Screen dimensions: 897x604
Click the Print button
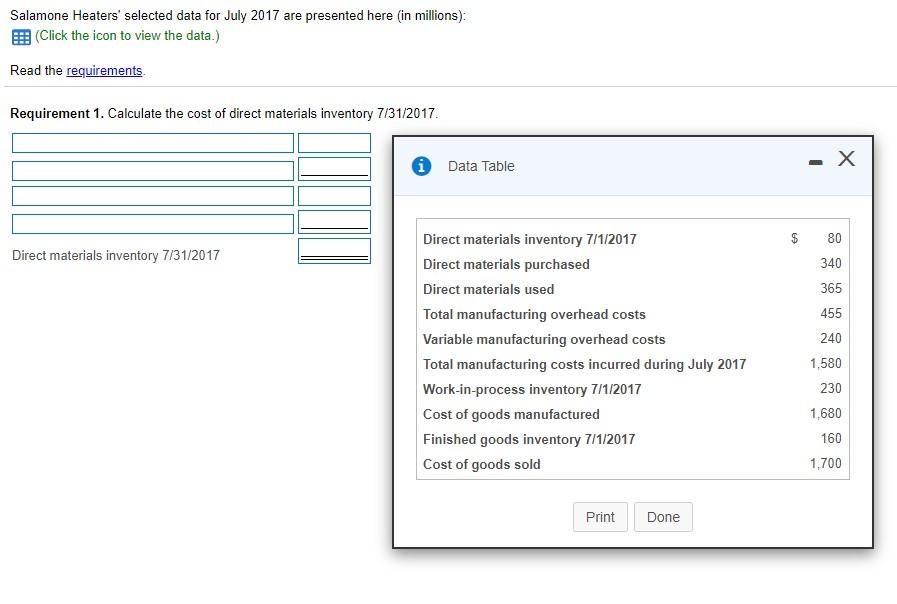coord(600,517)
